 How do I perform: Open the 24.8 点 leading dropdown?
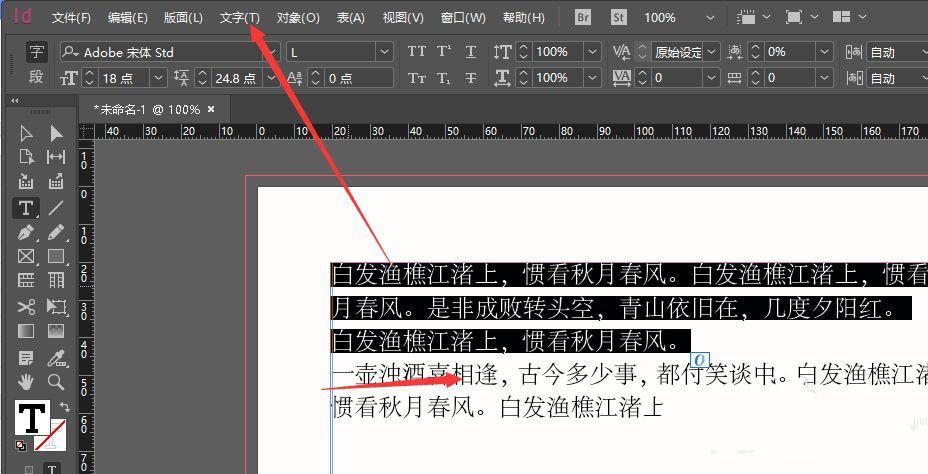point(272,78)
